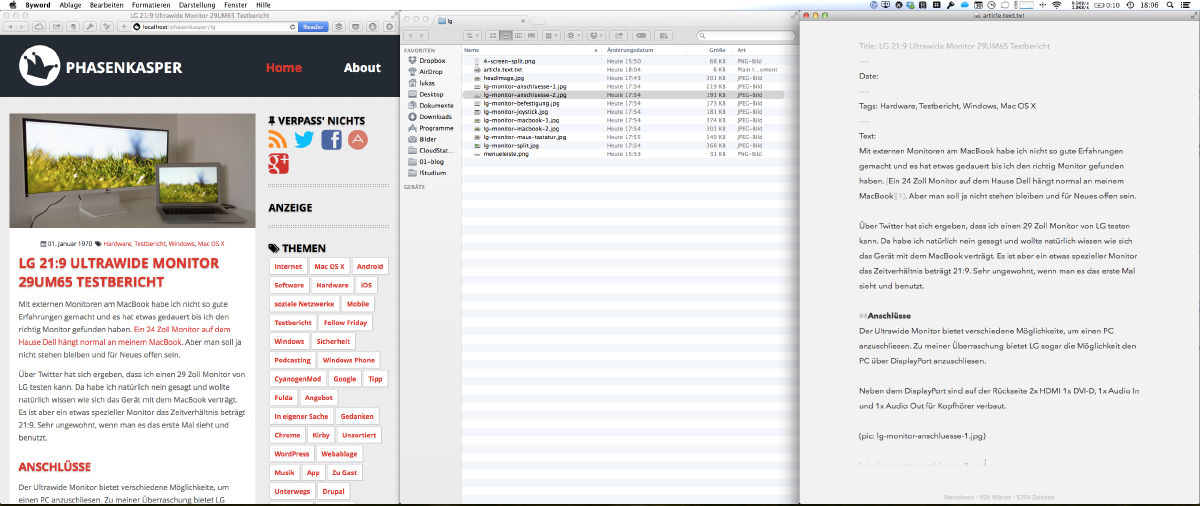Viewport: 1200px width, 506px height.
Task: Click the Wi-Fi icon in menu bar
Action: tap(1056, 5)
